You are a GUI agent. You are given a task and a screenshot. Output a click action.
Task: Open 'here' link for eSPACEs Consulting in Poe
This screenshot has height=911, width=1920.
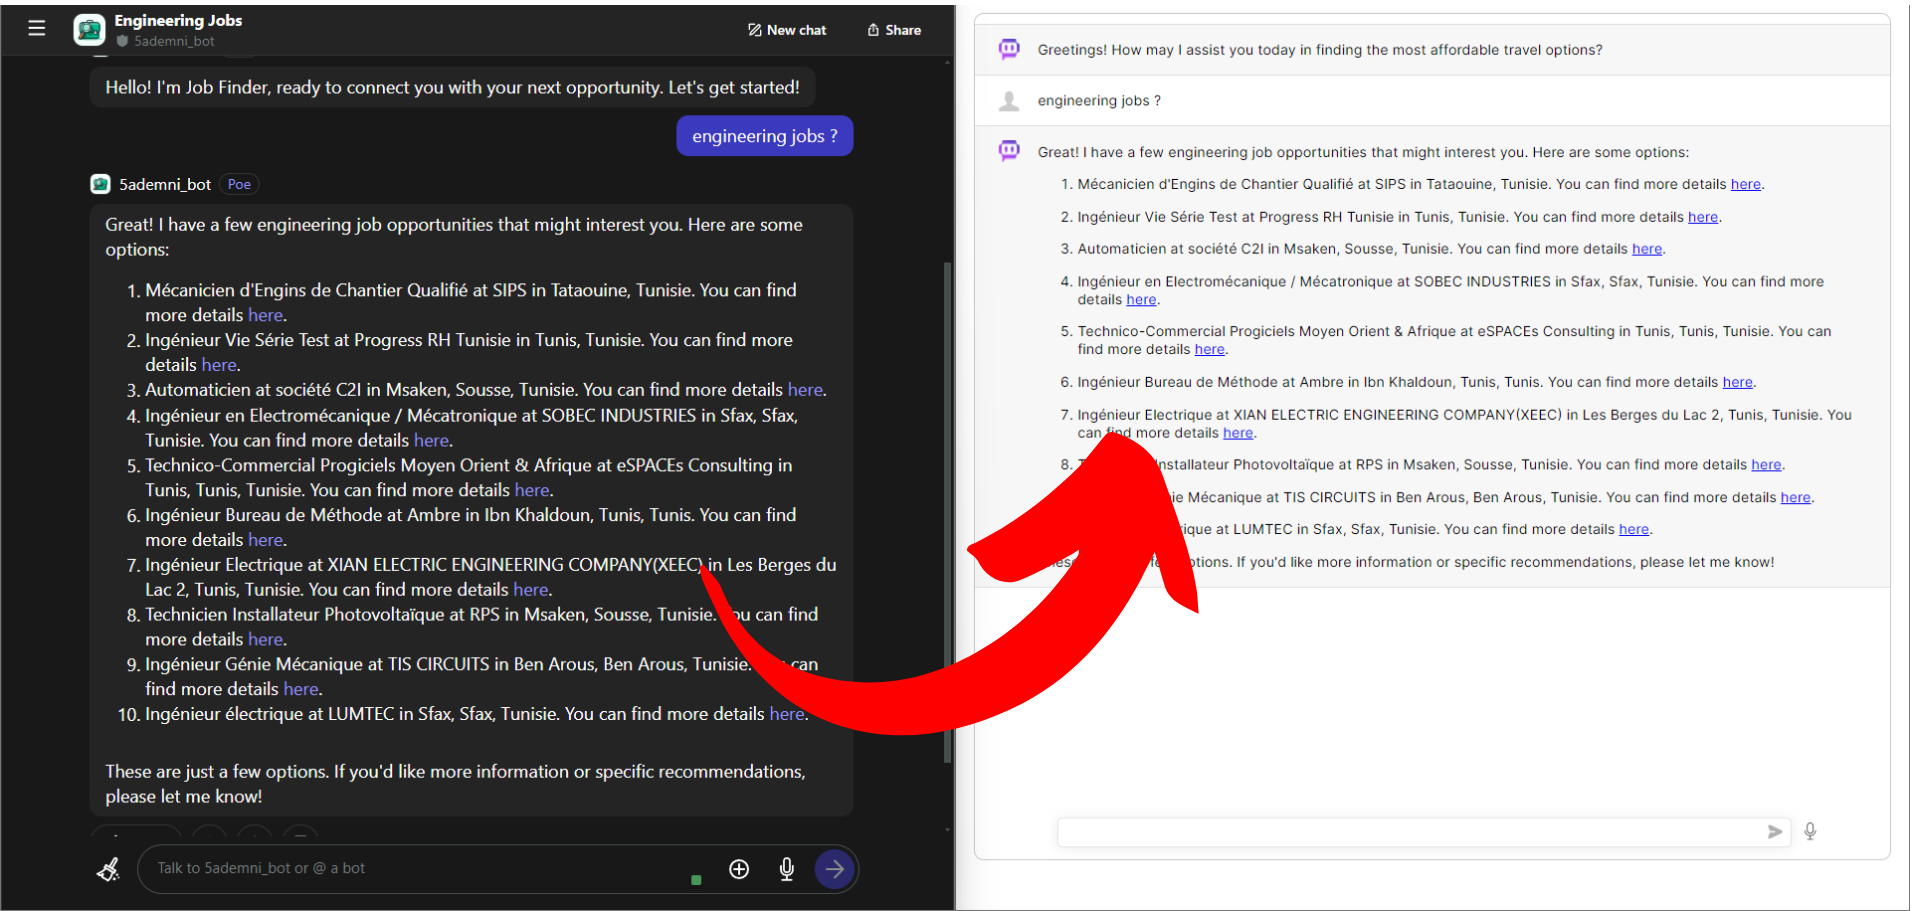[x=532, y=490]
